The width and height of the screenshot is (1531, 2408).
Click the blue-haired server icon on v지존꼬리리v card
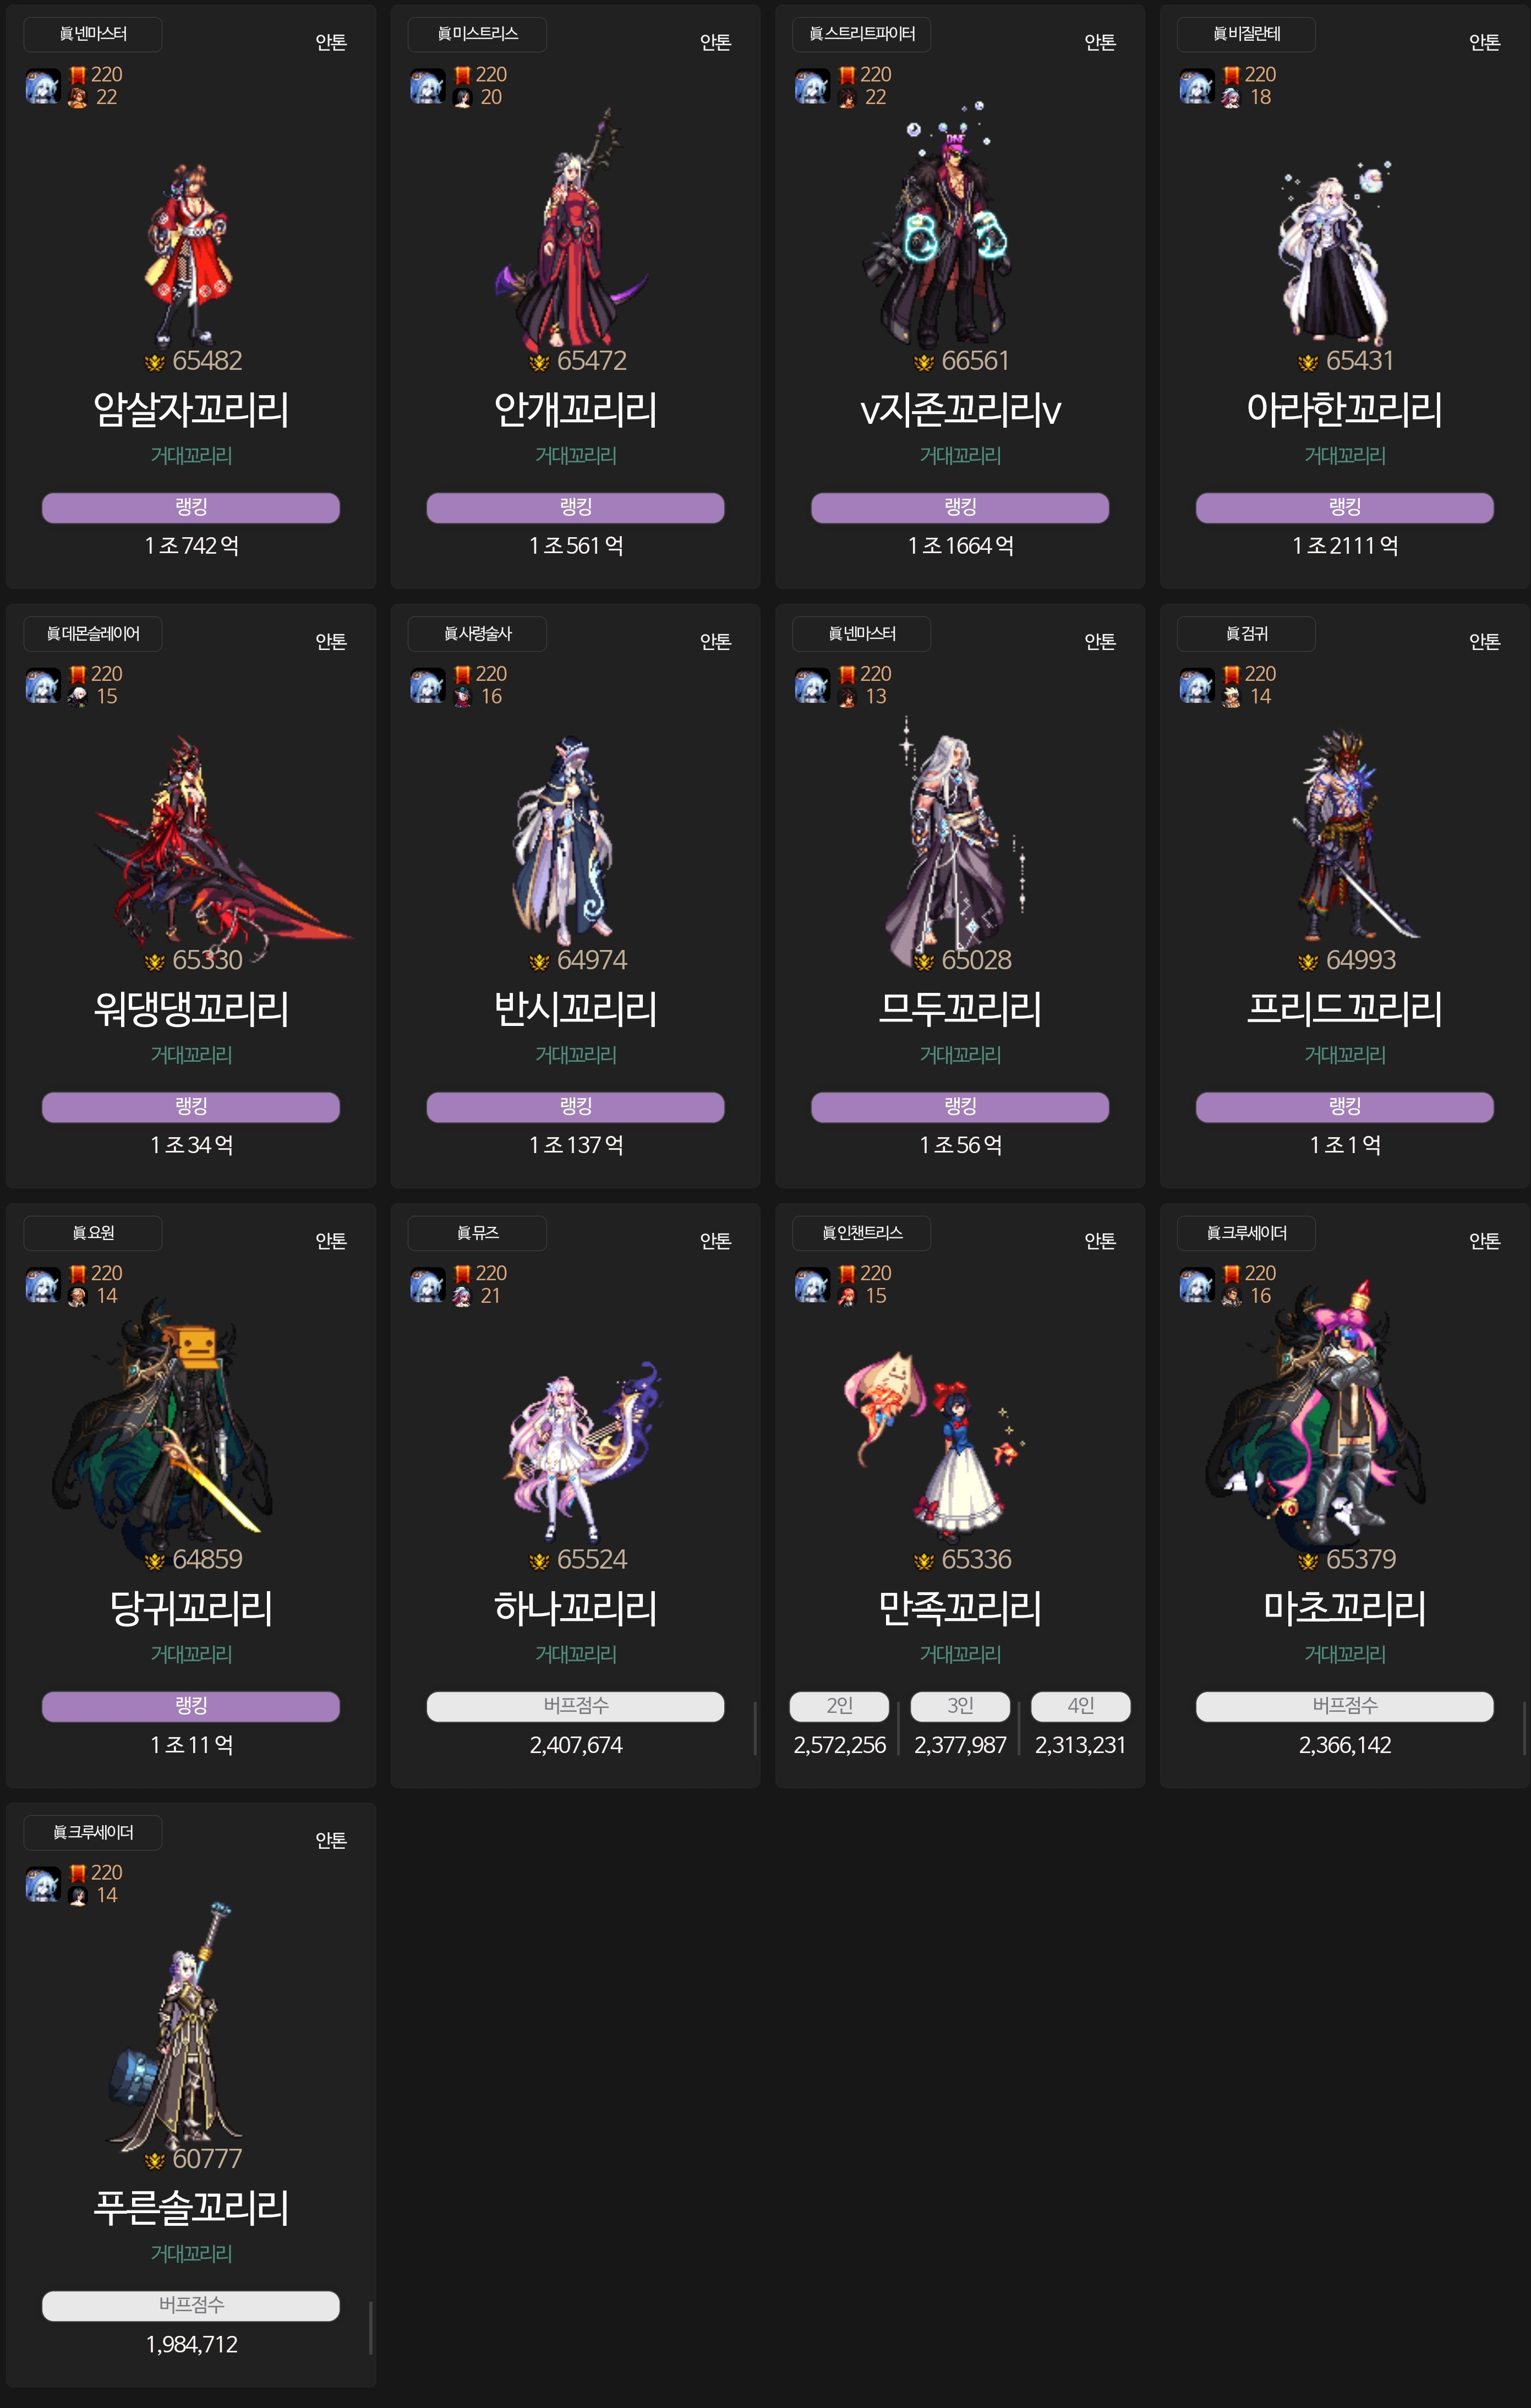812,86
